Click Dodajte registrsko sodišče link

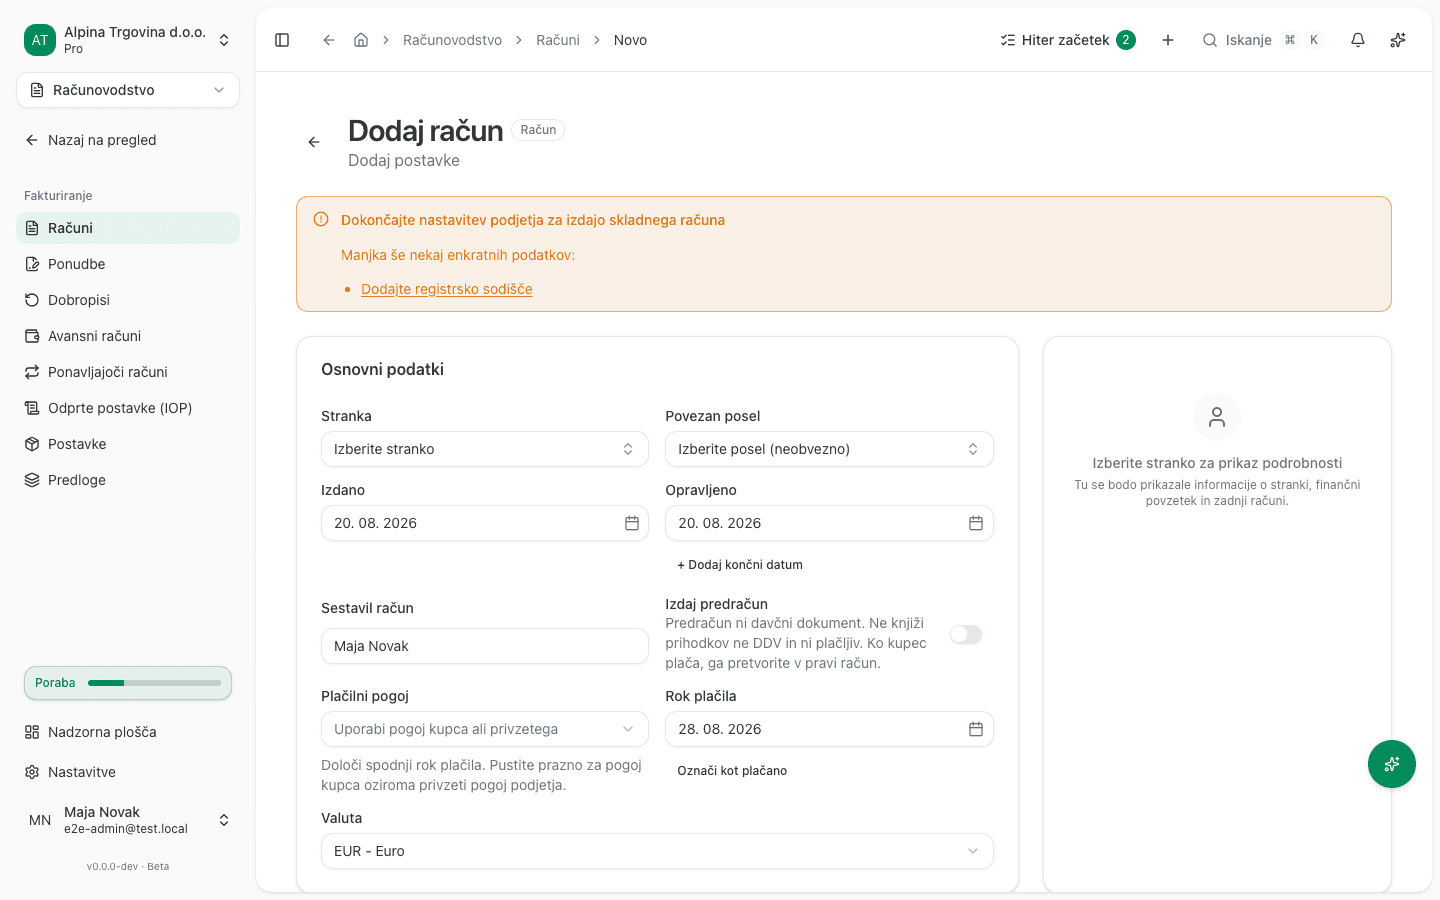[446, 289]
